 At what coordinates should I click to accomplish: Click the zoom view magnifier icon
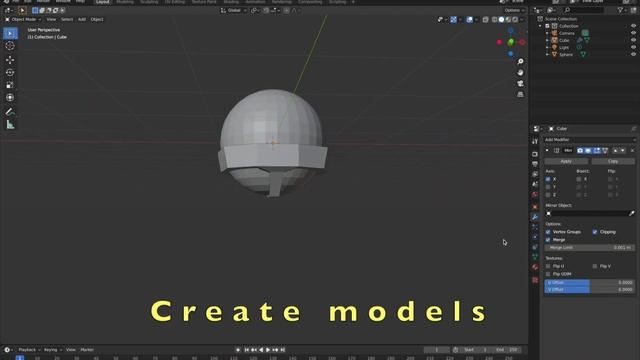[x=520, y=62]
